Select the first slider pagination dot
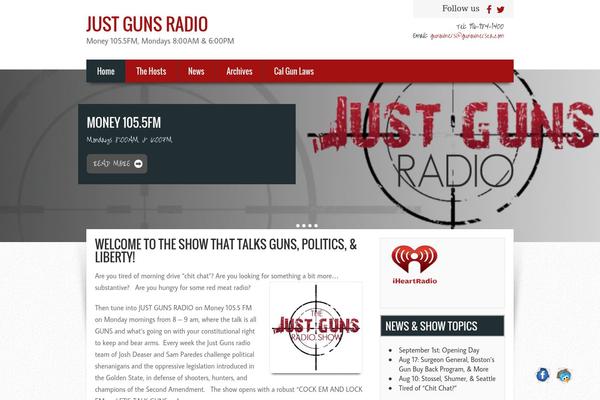600x400 pixels. pos(298,226)
